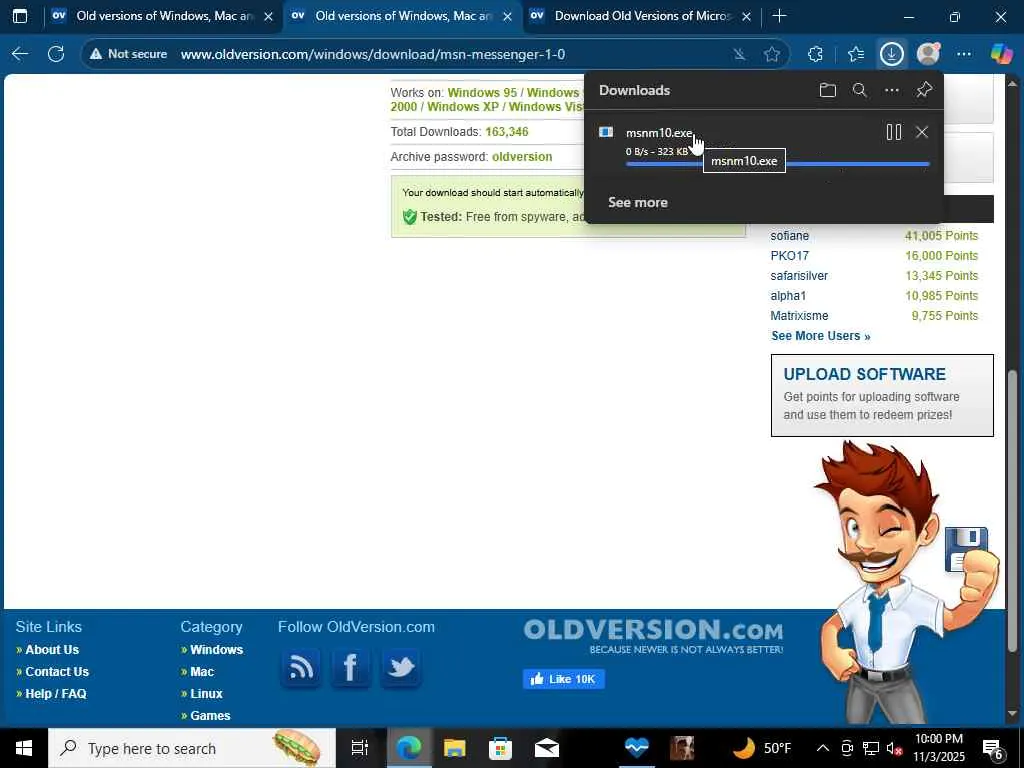Screen dimensions: 1024x768
Task: Open the Windows 95 link
Action: [482, 93]
